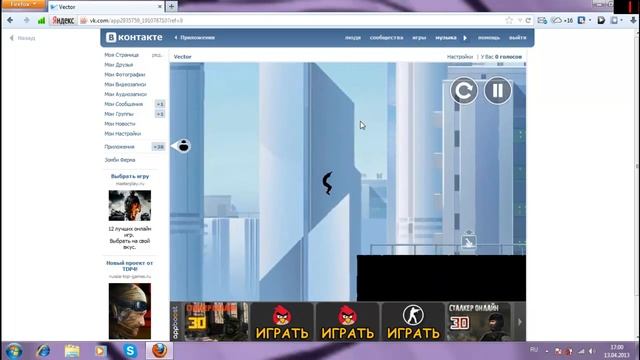Open a new tab with plus button
This screenshot has height=360, width=640.
coord(171,7)
